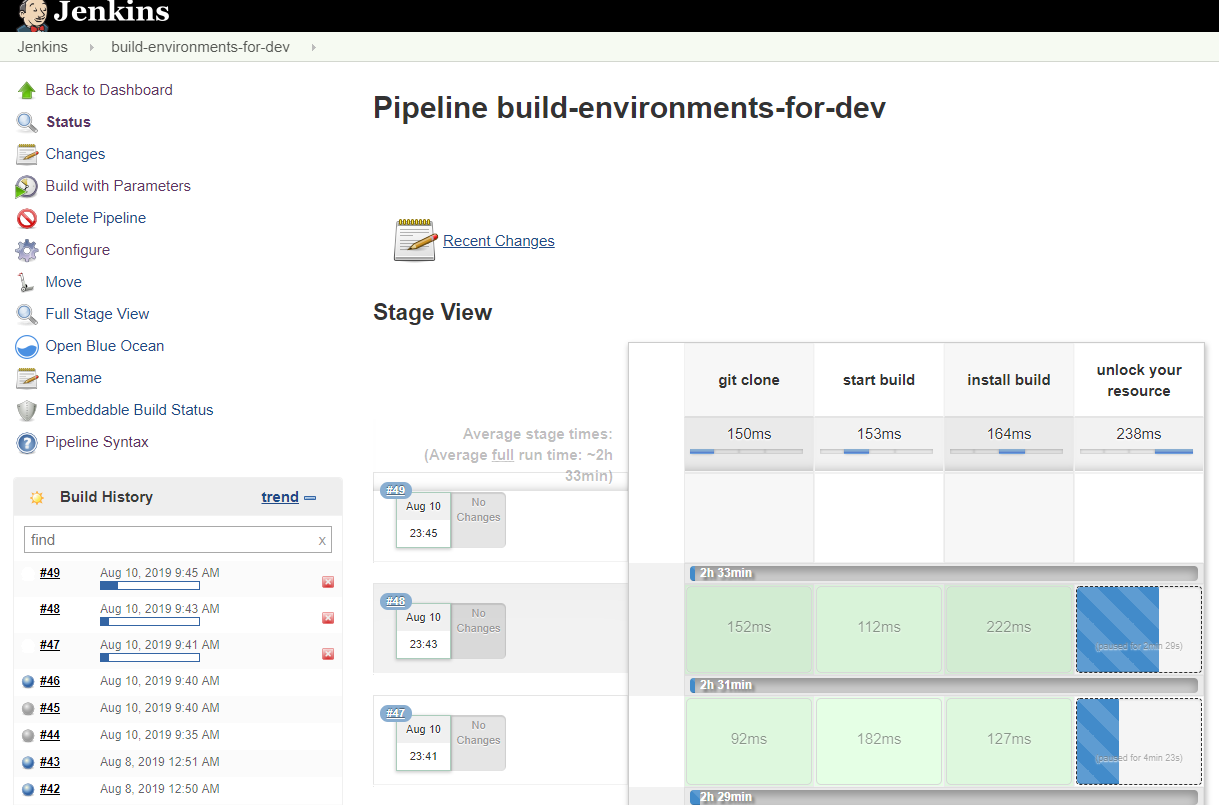Abort build #47 using red cancel icon

tap(328, 654)
